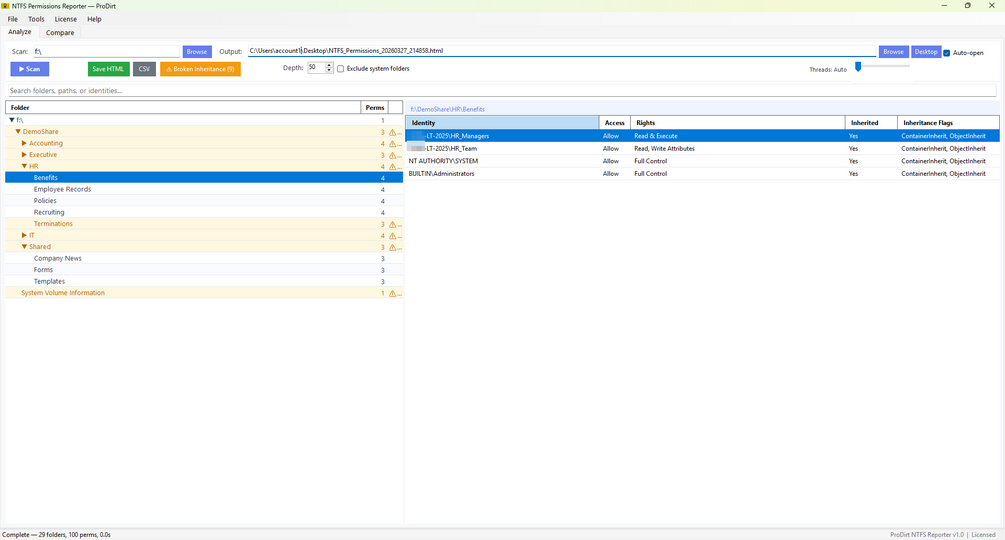Screen dimensions: 1005x540
Task: Expand the IT folder node
Action: pos(24,235)
